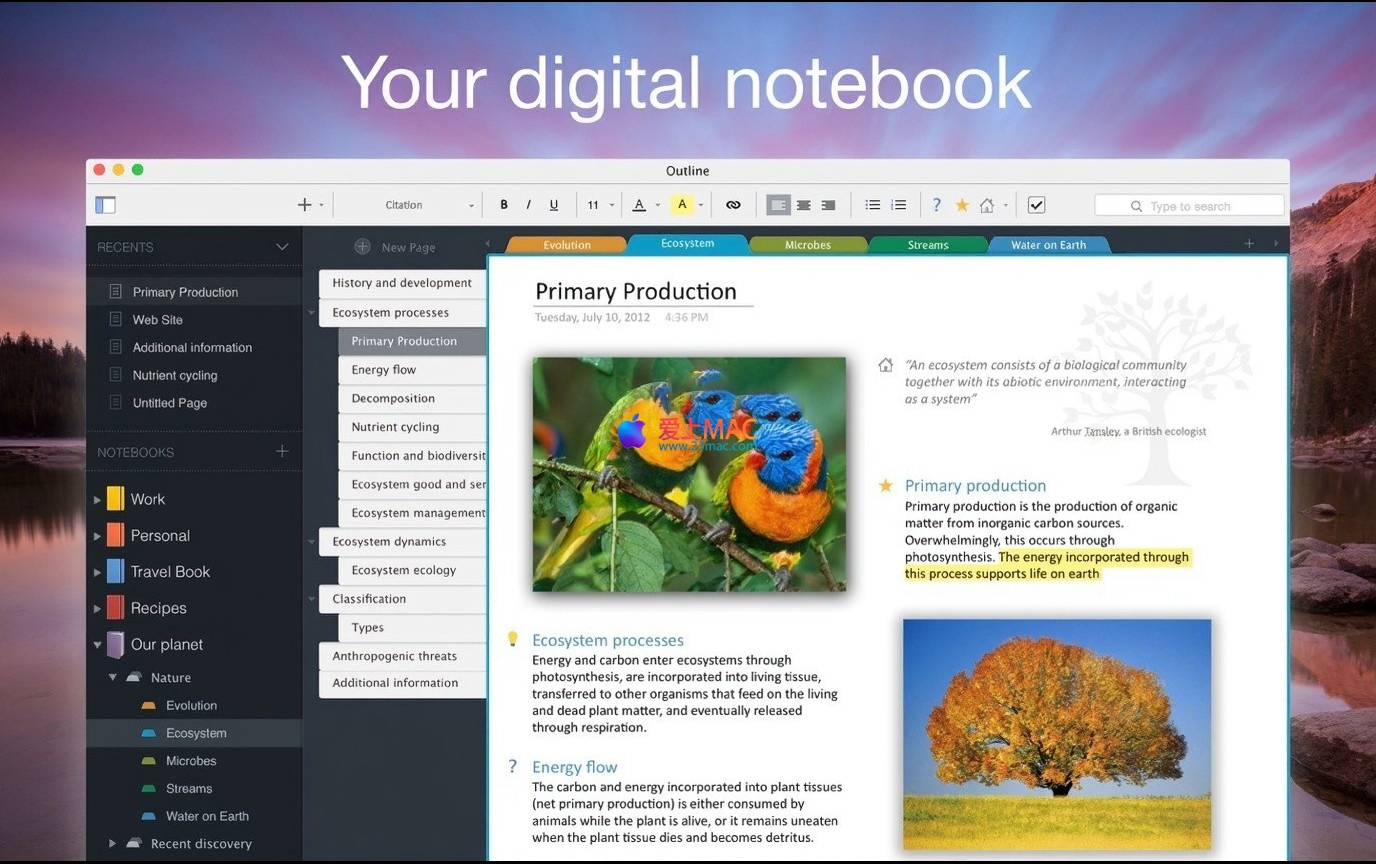The width and height of the screenshot is (1376, 864).
Task: Pick the yellow highlight color swatch
Action: pyautogui.click(x=682, y=205)
